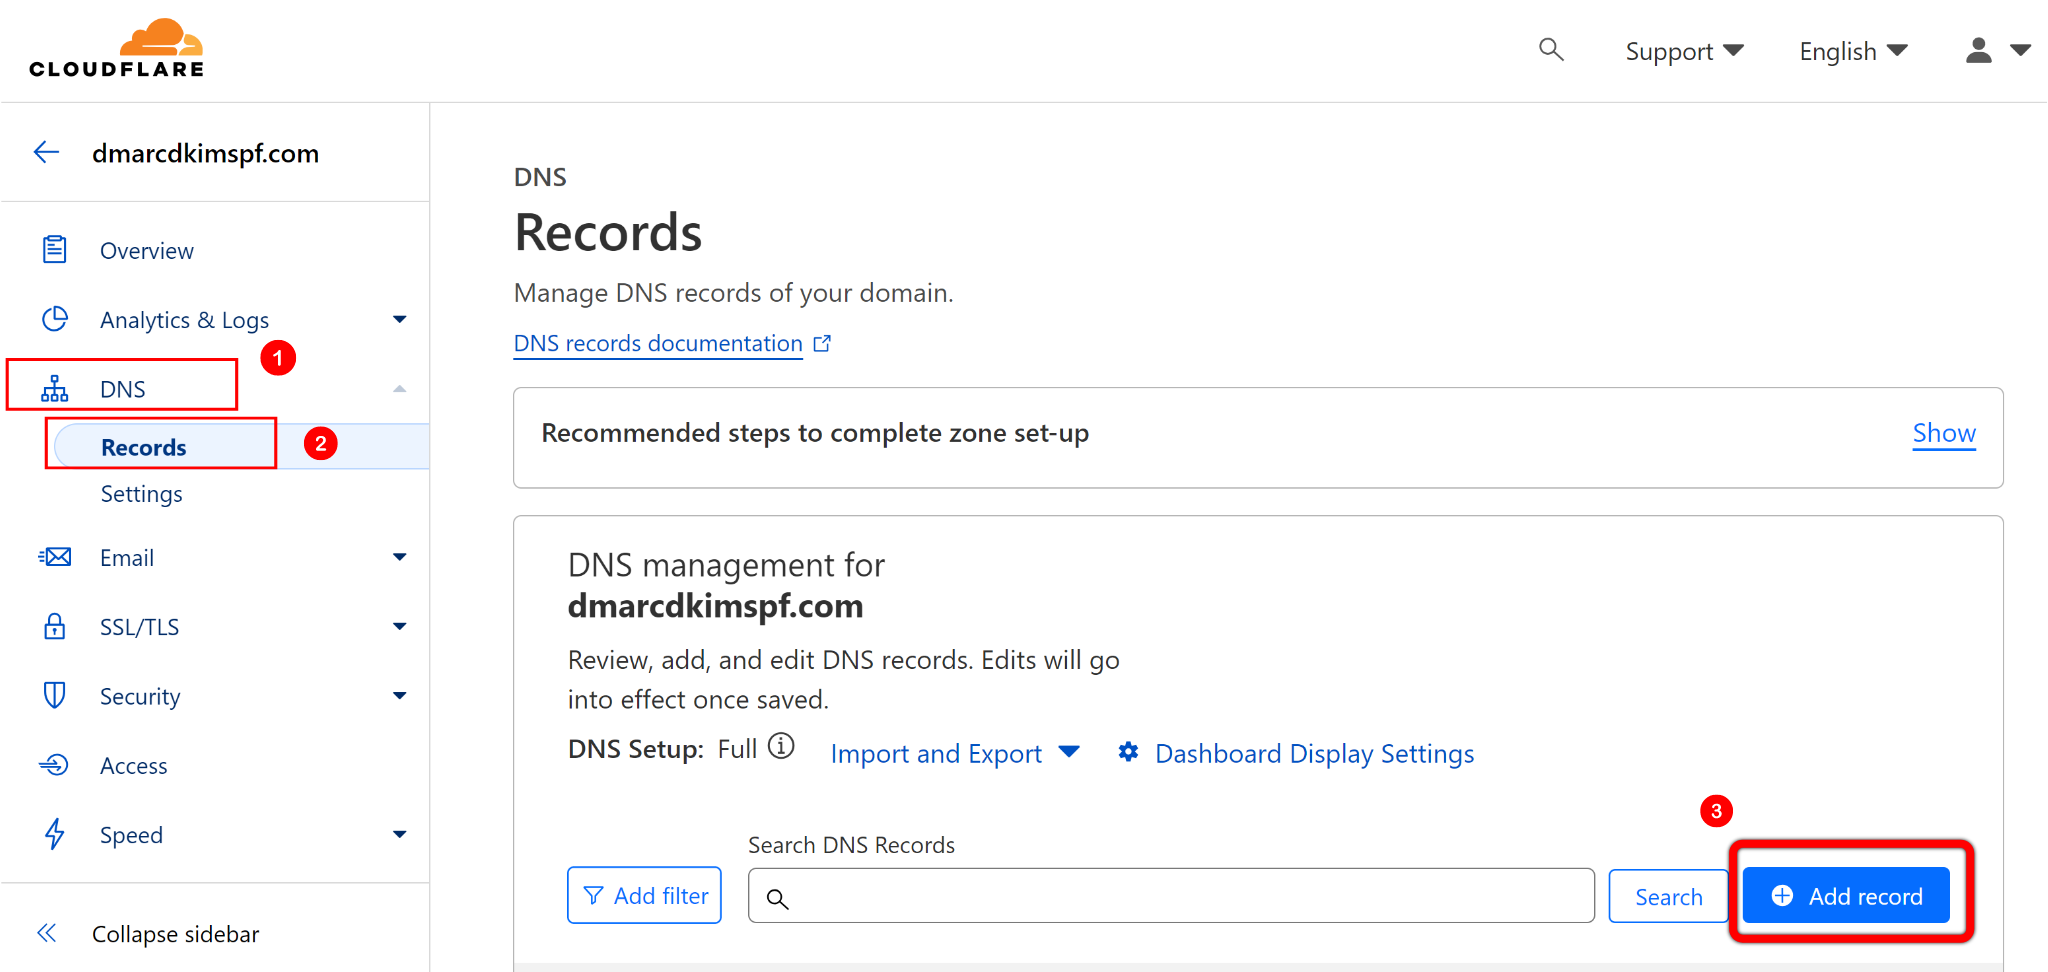Click the Access arrow-circle icon
This screenshot has height=972, width=2048.
[x=54, y=765]
